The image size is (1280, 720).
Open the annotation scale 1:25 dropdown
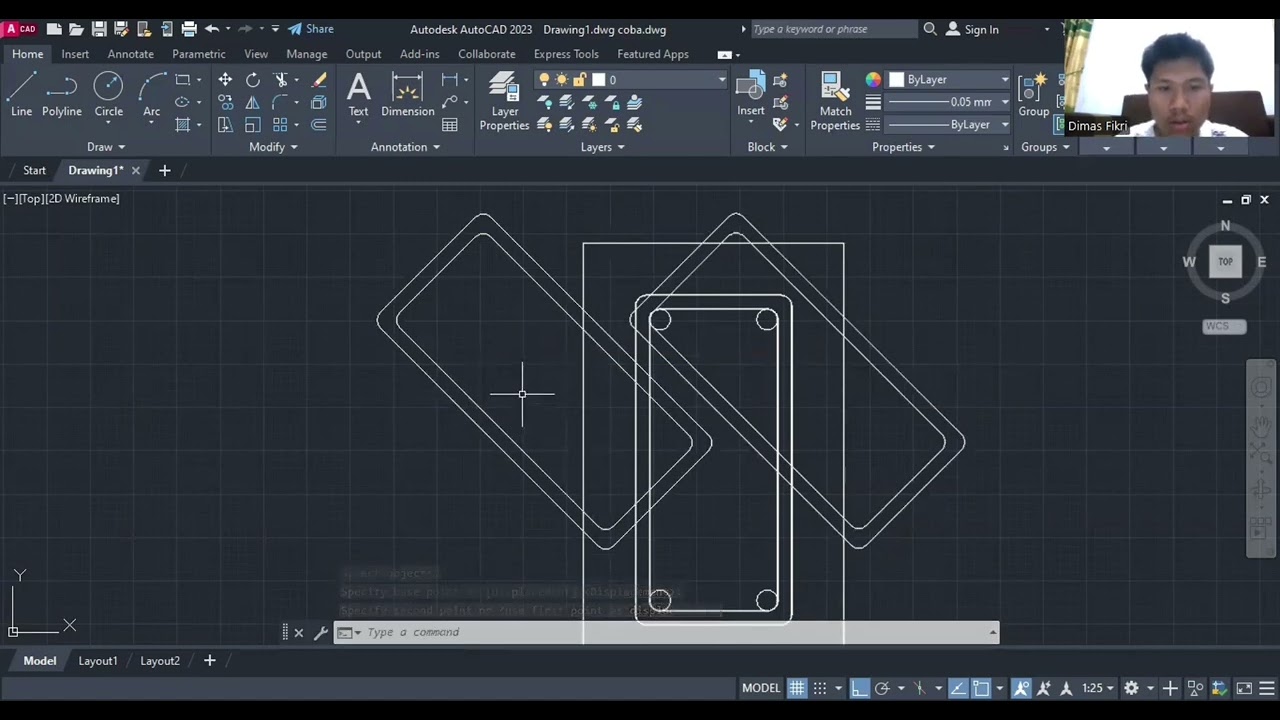(x=1099, y=688)
